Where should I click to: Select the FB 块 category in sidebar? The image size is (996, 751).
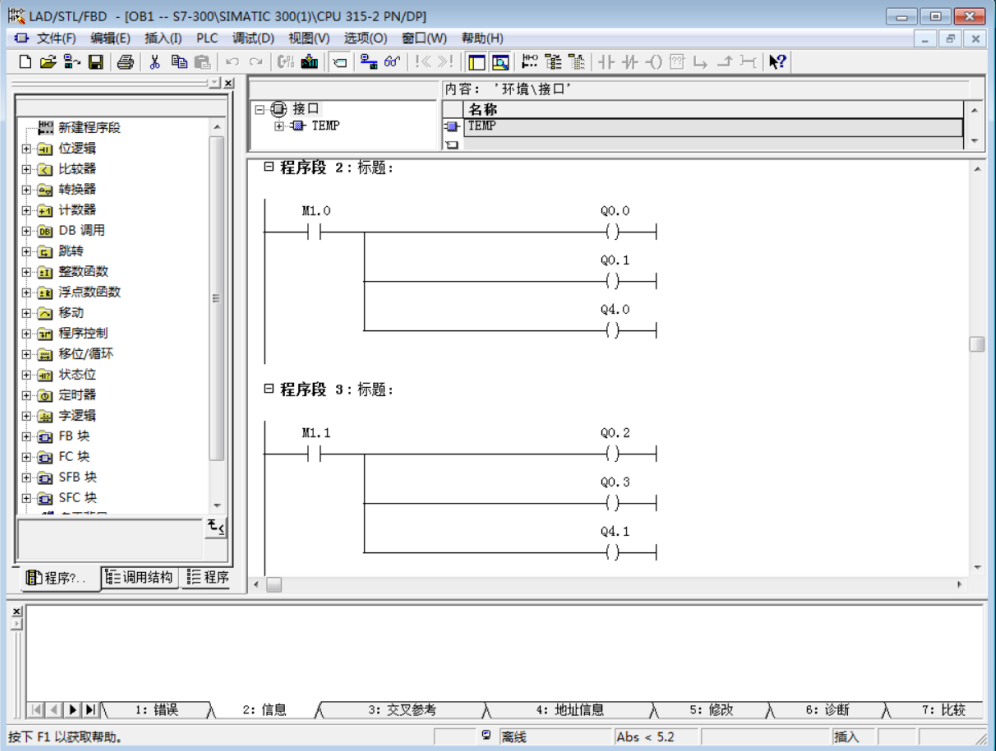[75, 436]
